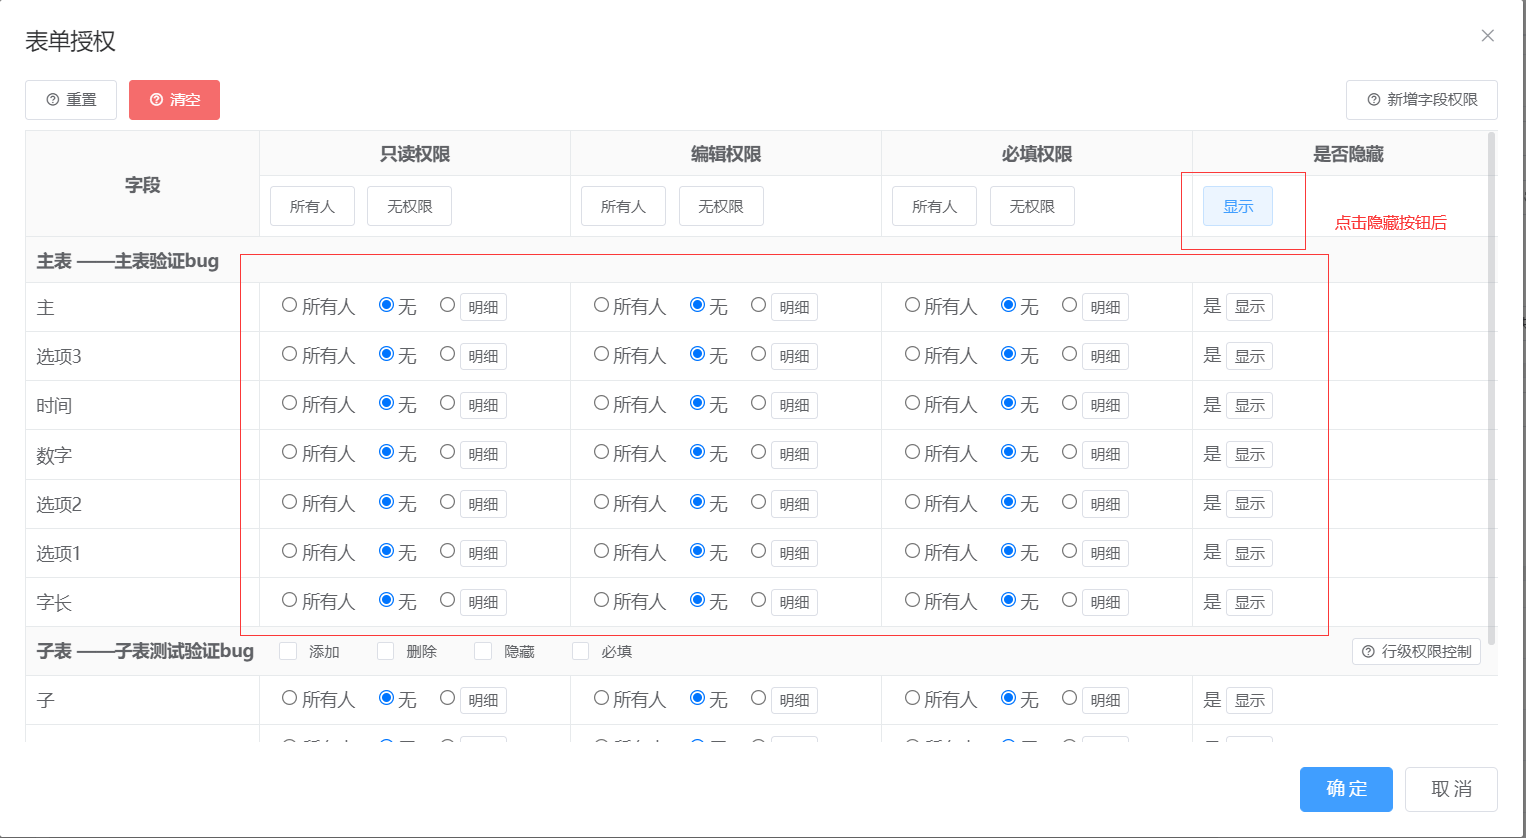Click the red 清空 clear button

pos(174,100)
